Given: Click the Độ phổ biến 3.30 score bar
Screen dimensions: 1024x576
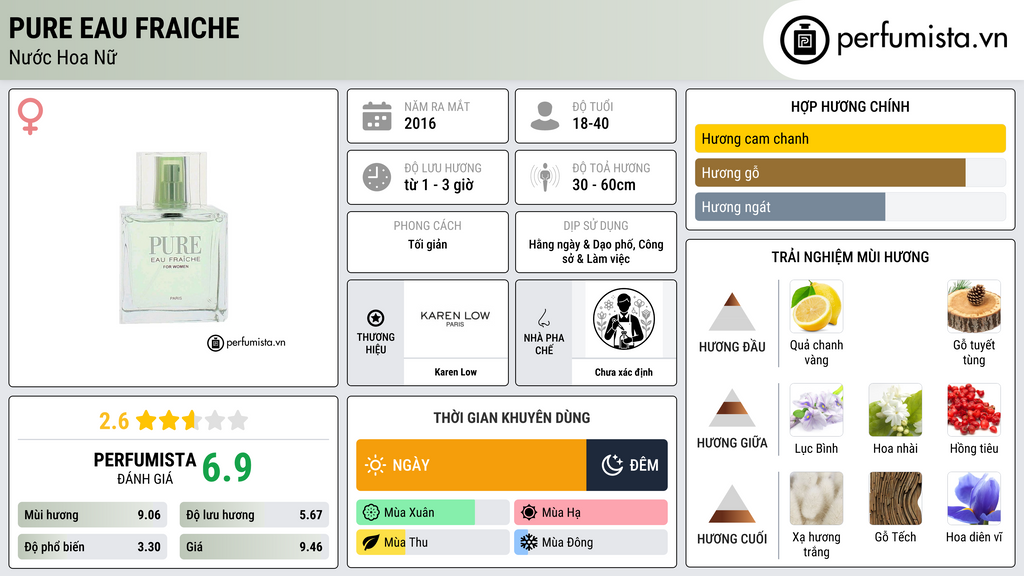Looking at the screenshot, I should click(x=92, y=547).
